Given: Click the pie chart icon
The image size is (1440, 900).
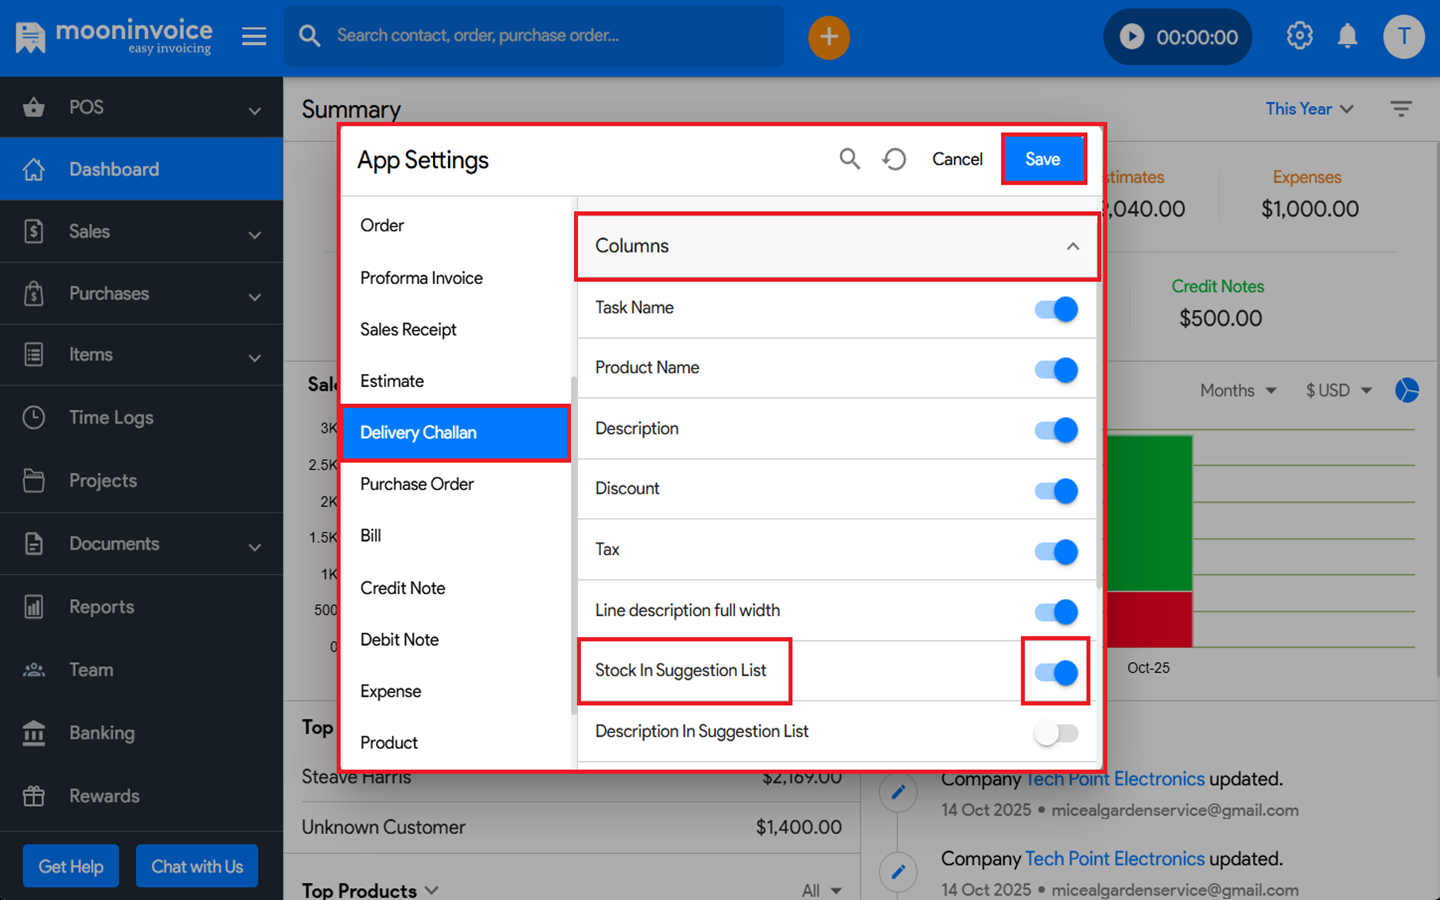Looking at the screenshot, I should (1407, 390).
